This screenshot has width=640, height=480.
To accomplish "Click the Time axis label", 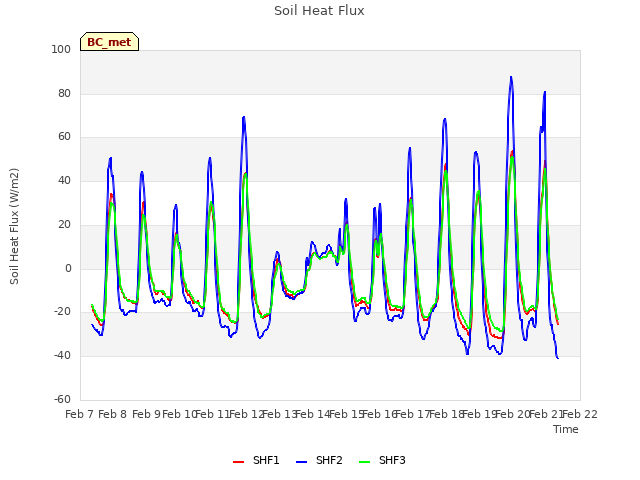I will pyautogui.click(x=566, y=429).
